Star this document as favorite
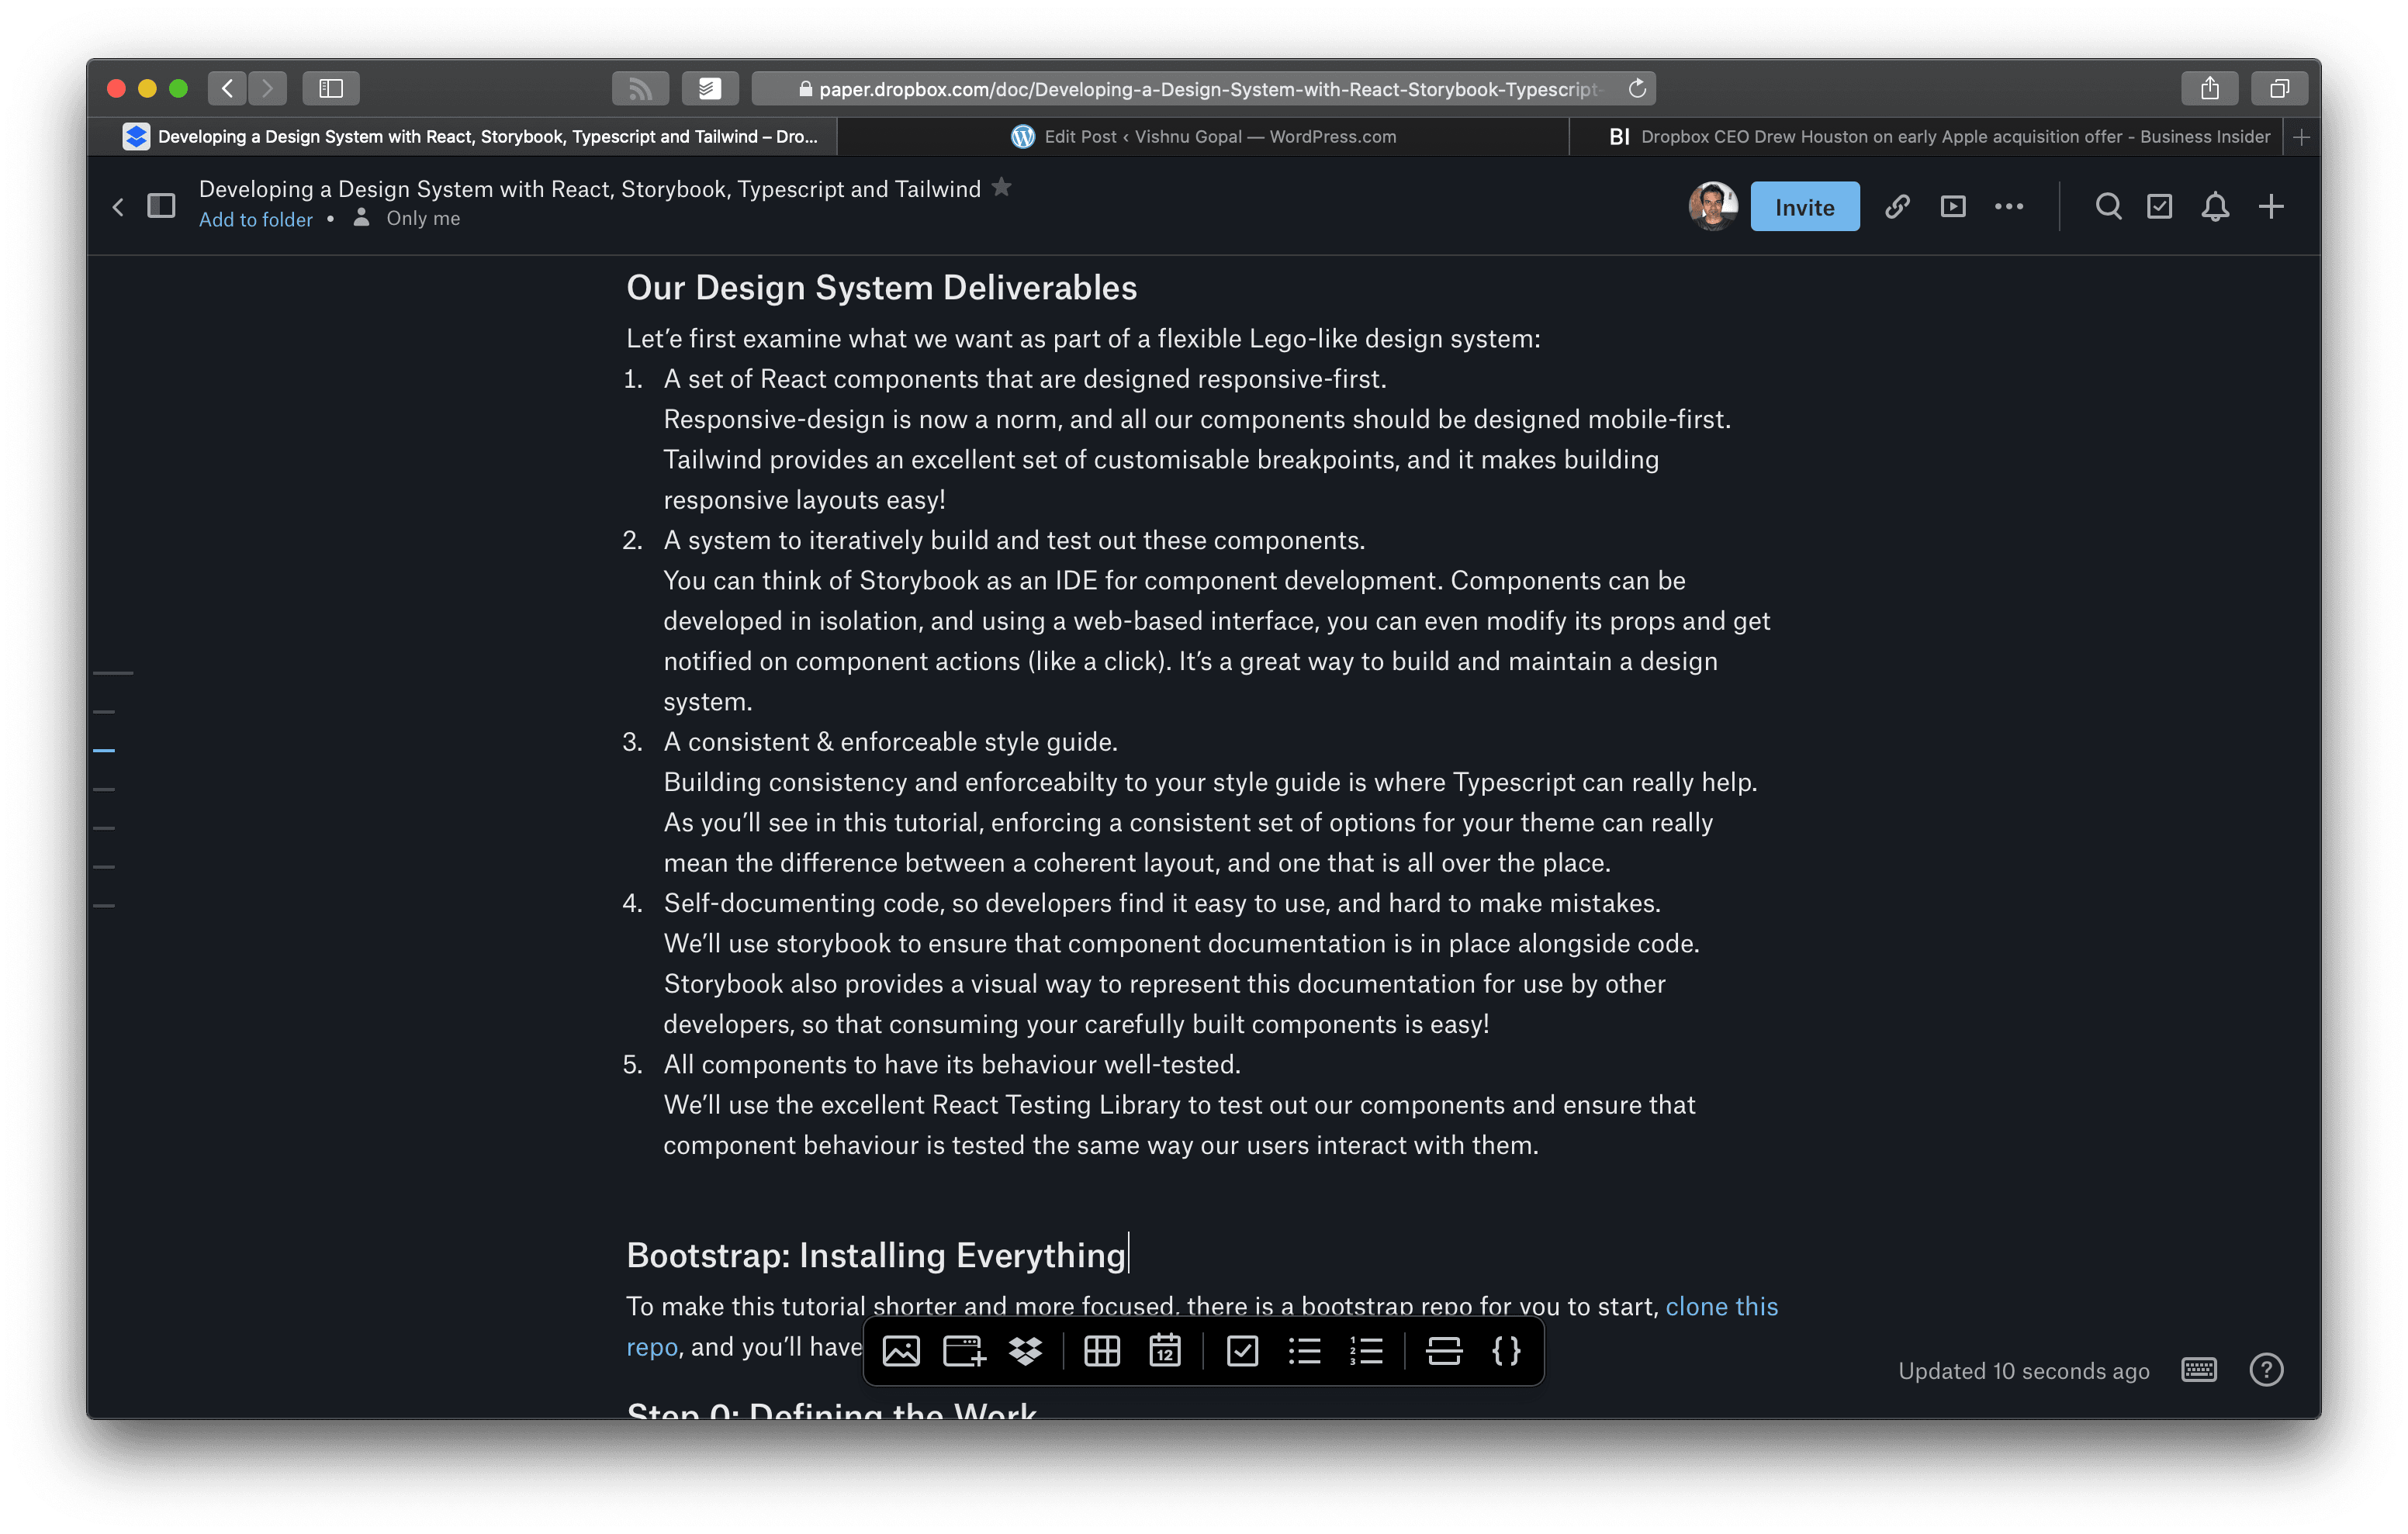This screenshot has height=1534, width=2408. tap(1001, 187)
